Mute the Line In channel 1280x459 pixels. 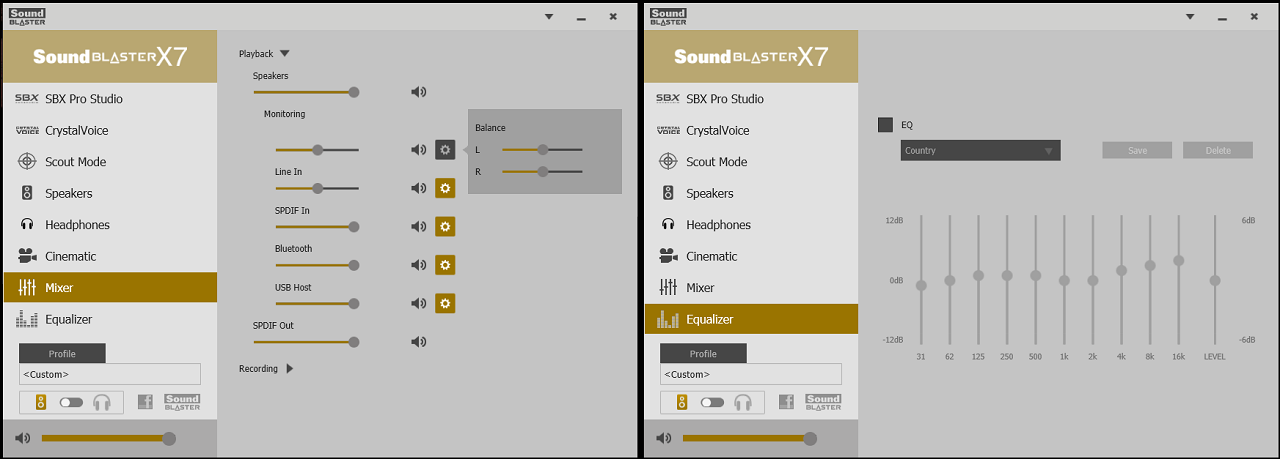418,188
